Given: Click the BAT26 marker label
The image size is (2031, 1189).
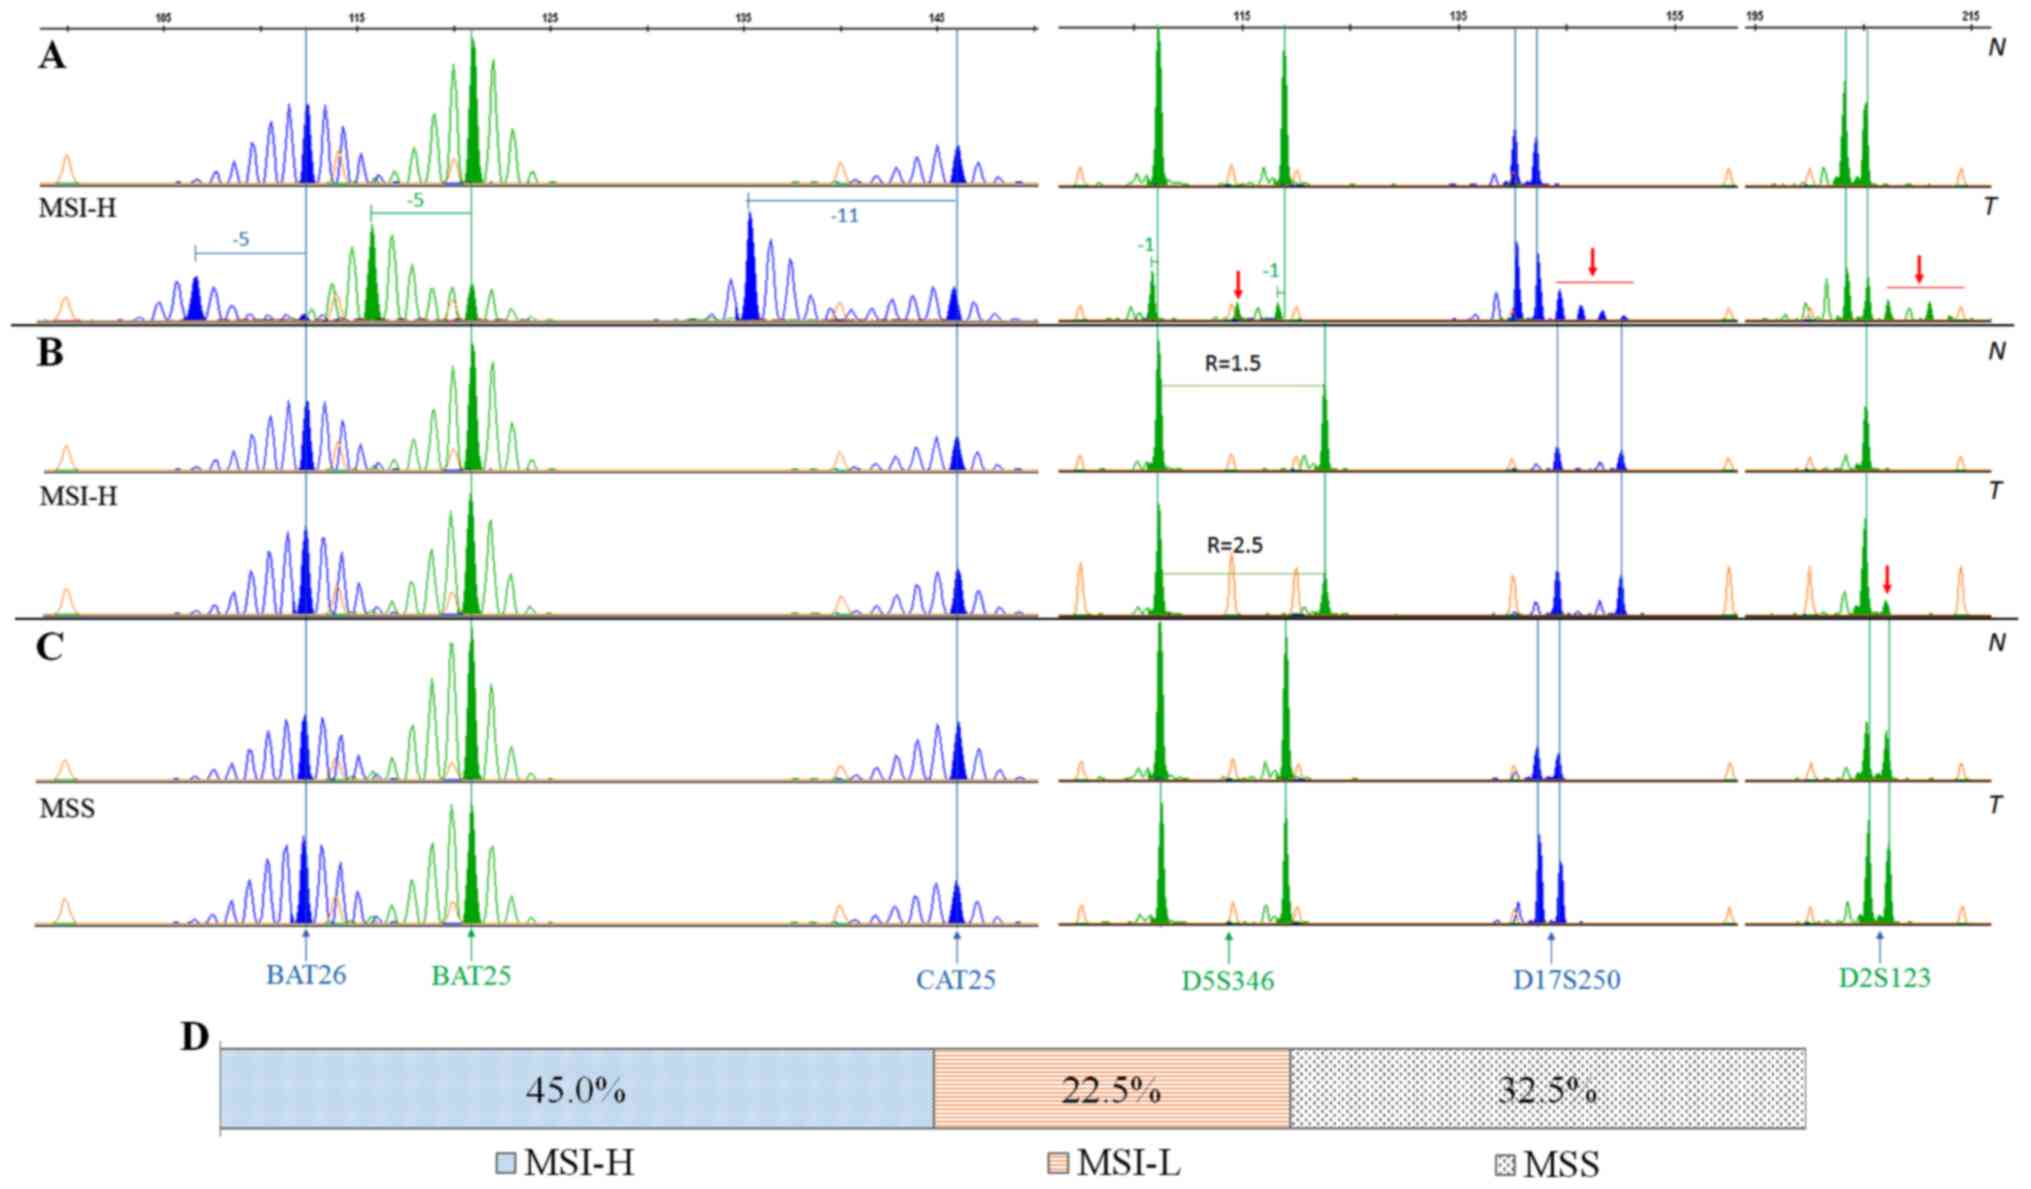Looking at the screenshot, I should click(306, 975).
